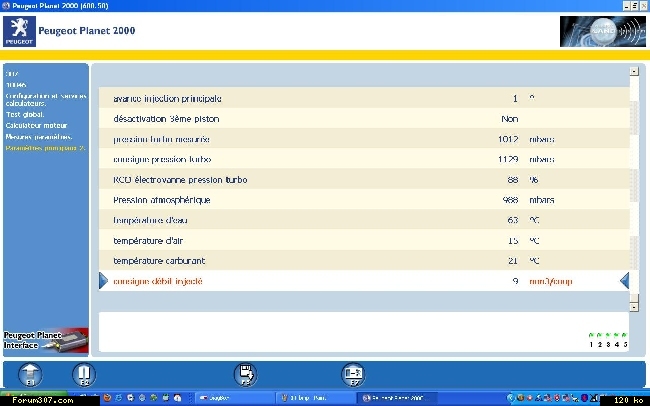Switch to the first taskbar window button
The height and width of the screenshot is (406, 650).
click(x=234, y=398)
